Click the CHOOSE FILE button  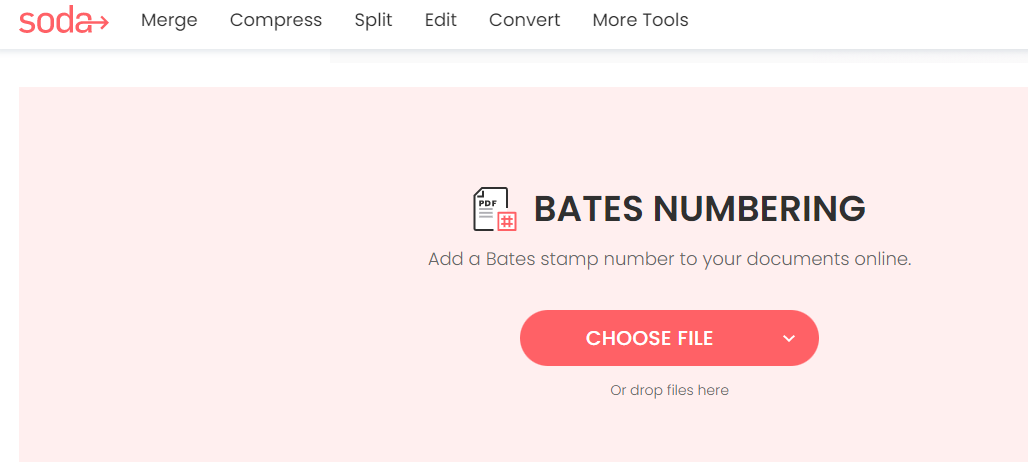669,338
